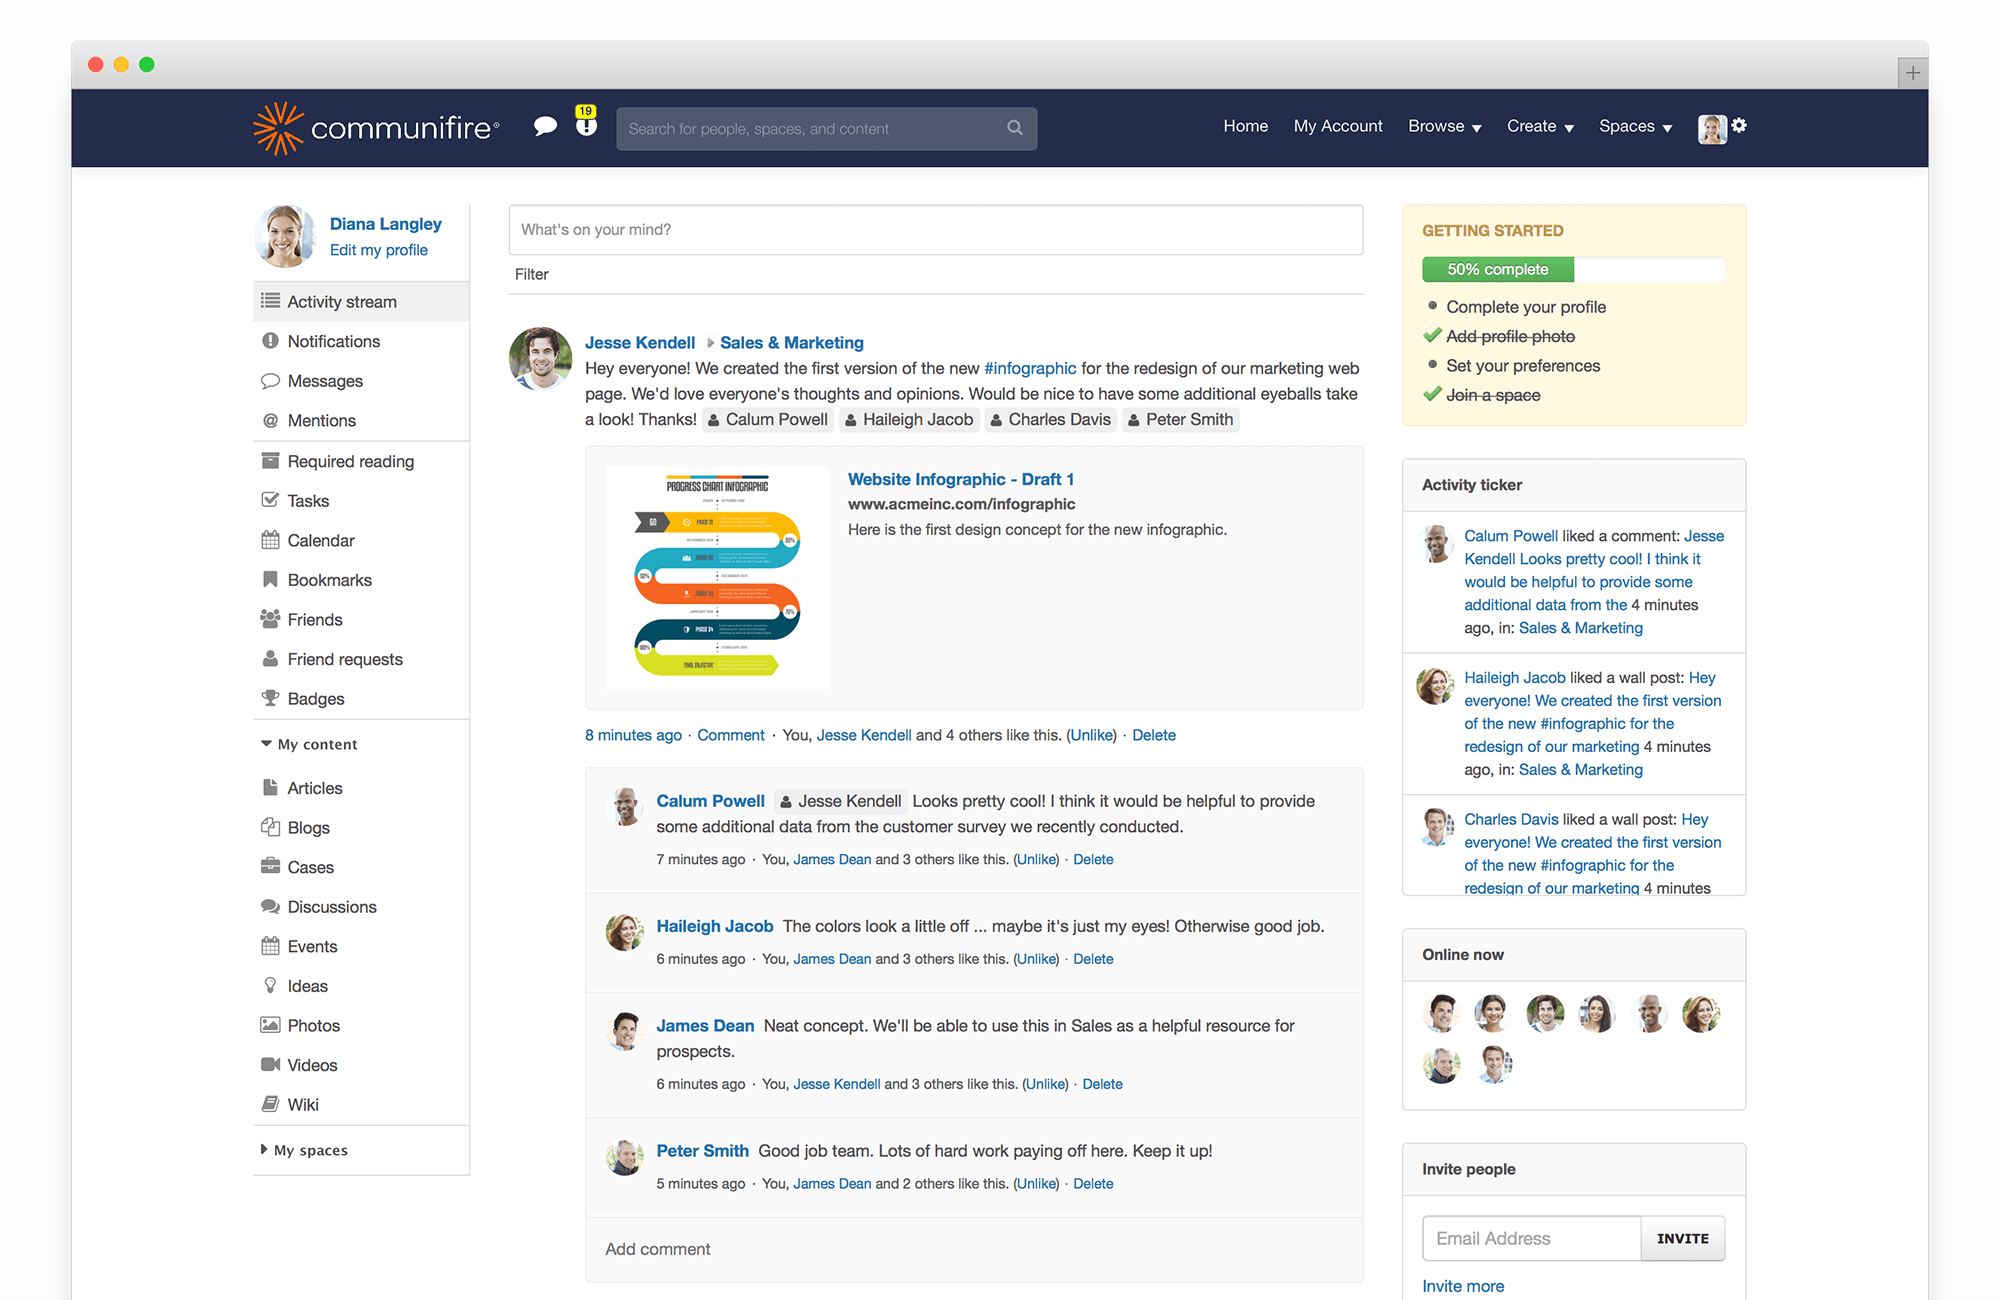The width and height of the screenshot is (2000, 1300).
Task: Open Required reading from the sidebar
Action: pos(350,461)
